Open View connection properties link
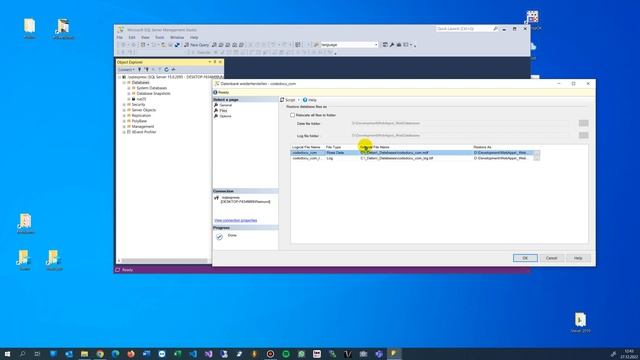Screen dimensions: 640x360 [x=236, y=220]
